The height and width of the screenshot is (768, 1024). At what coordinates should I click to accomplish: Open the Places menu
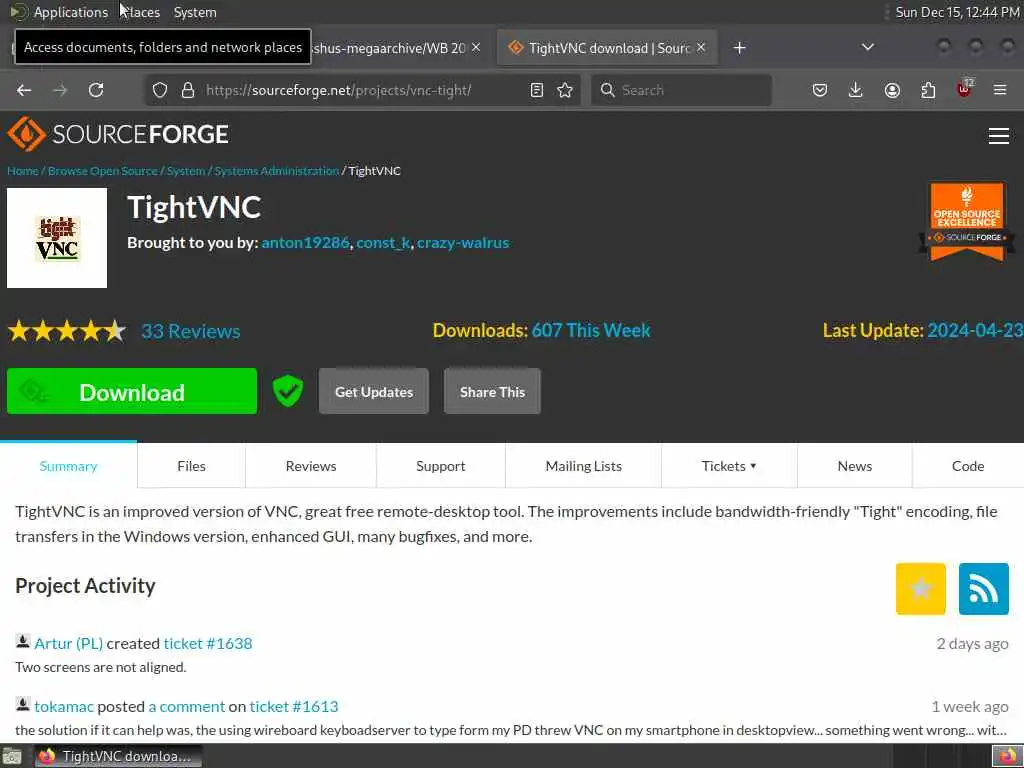click(x=140, y=12)
